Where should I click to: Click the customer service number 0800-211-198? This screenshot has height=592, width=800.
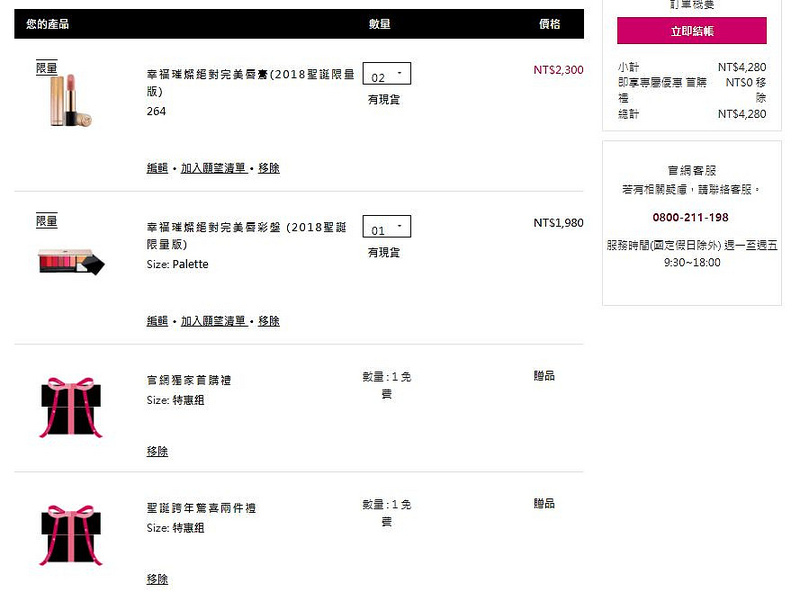point(690,217)
